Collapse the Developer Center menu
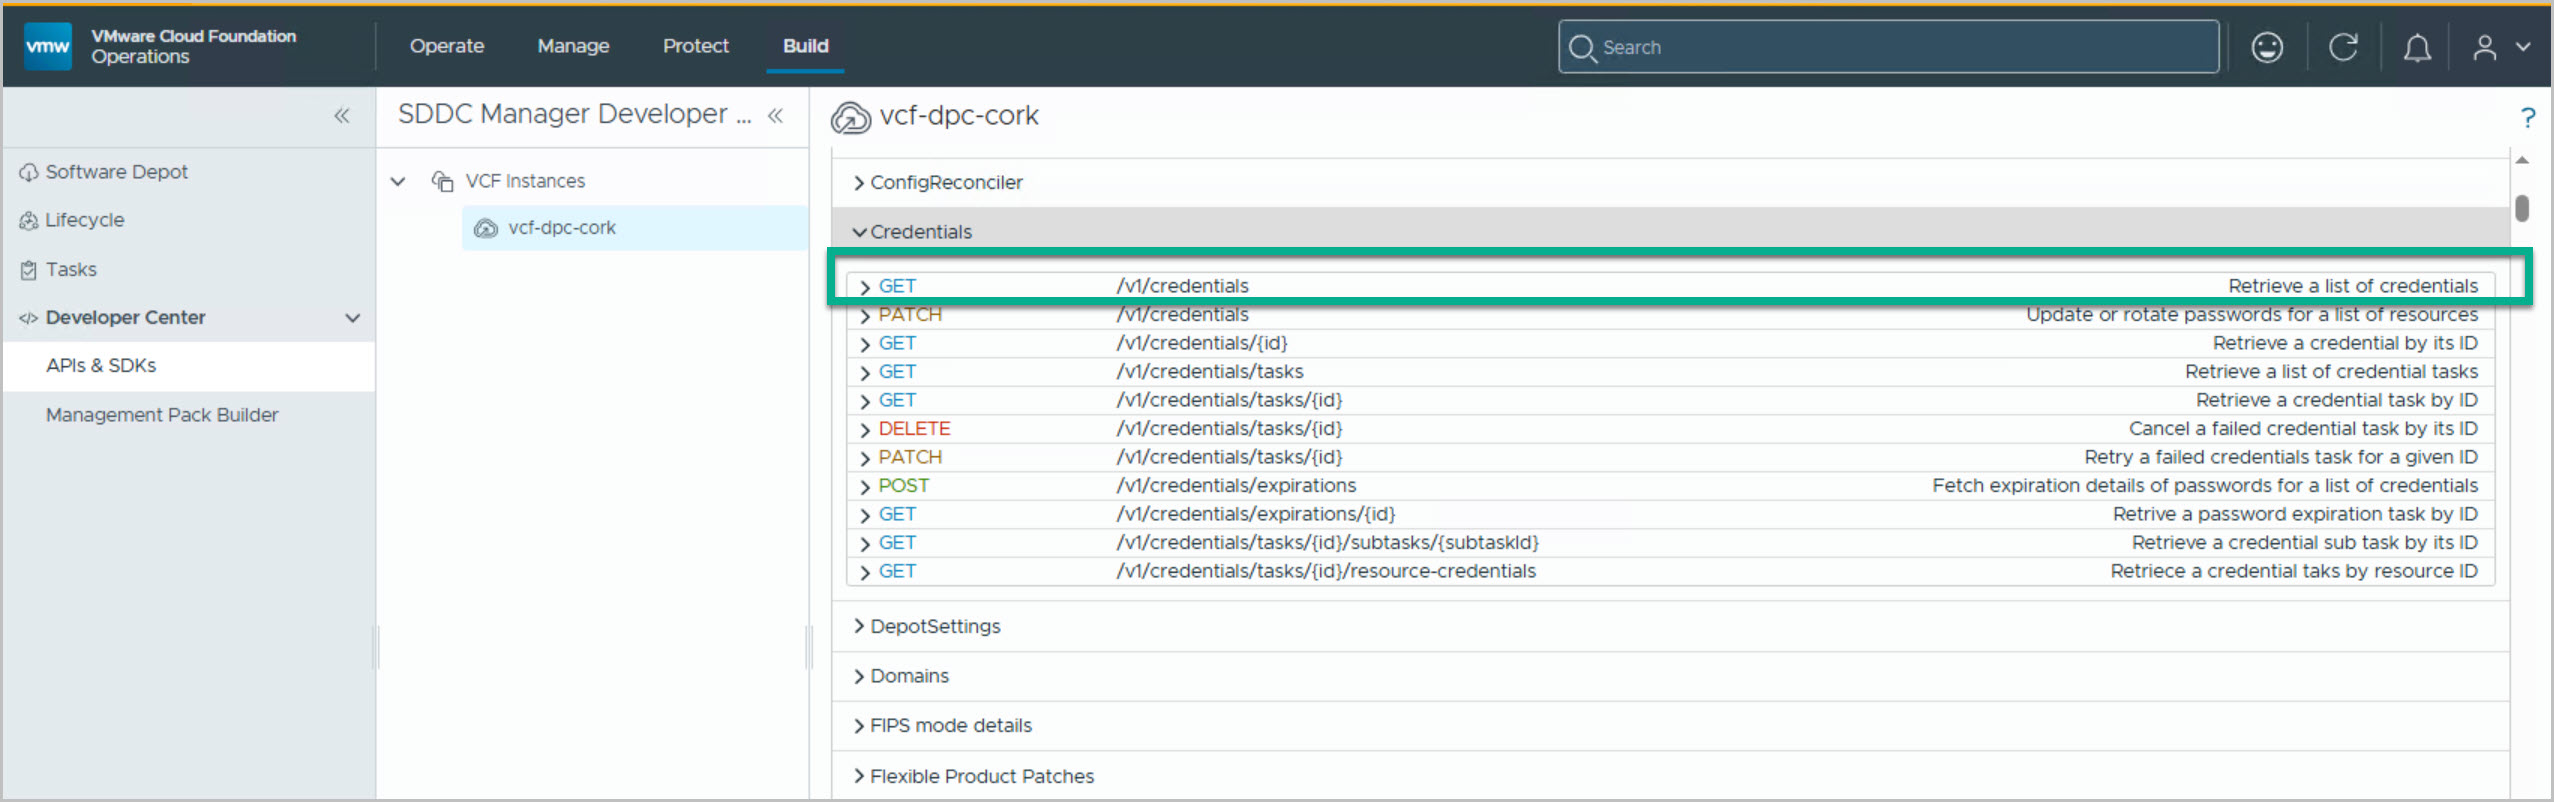The height and width of the screenshot is (802, 2554). tap(352, 318)
